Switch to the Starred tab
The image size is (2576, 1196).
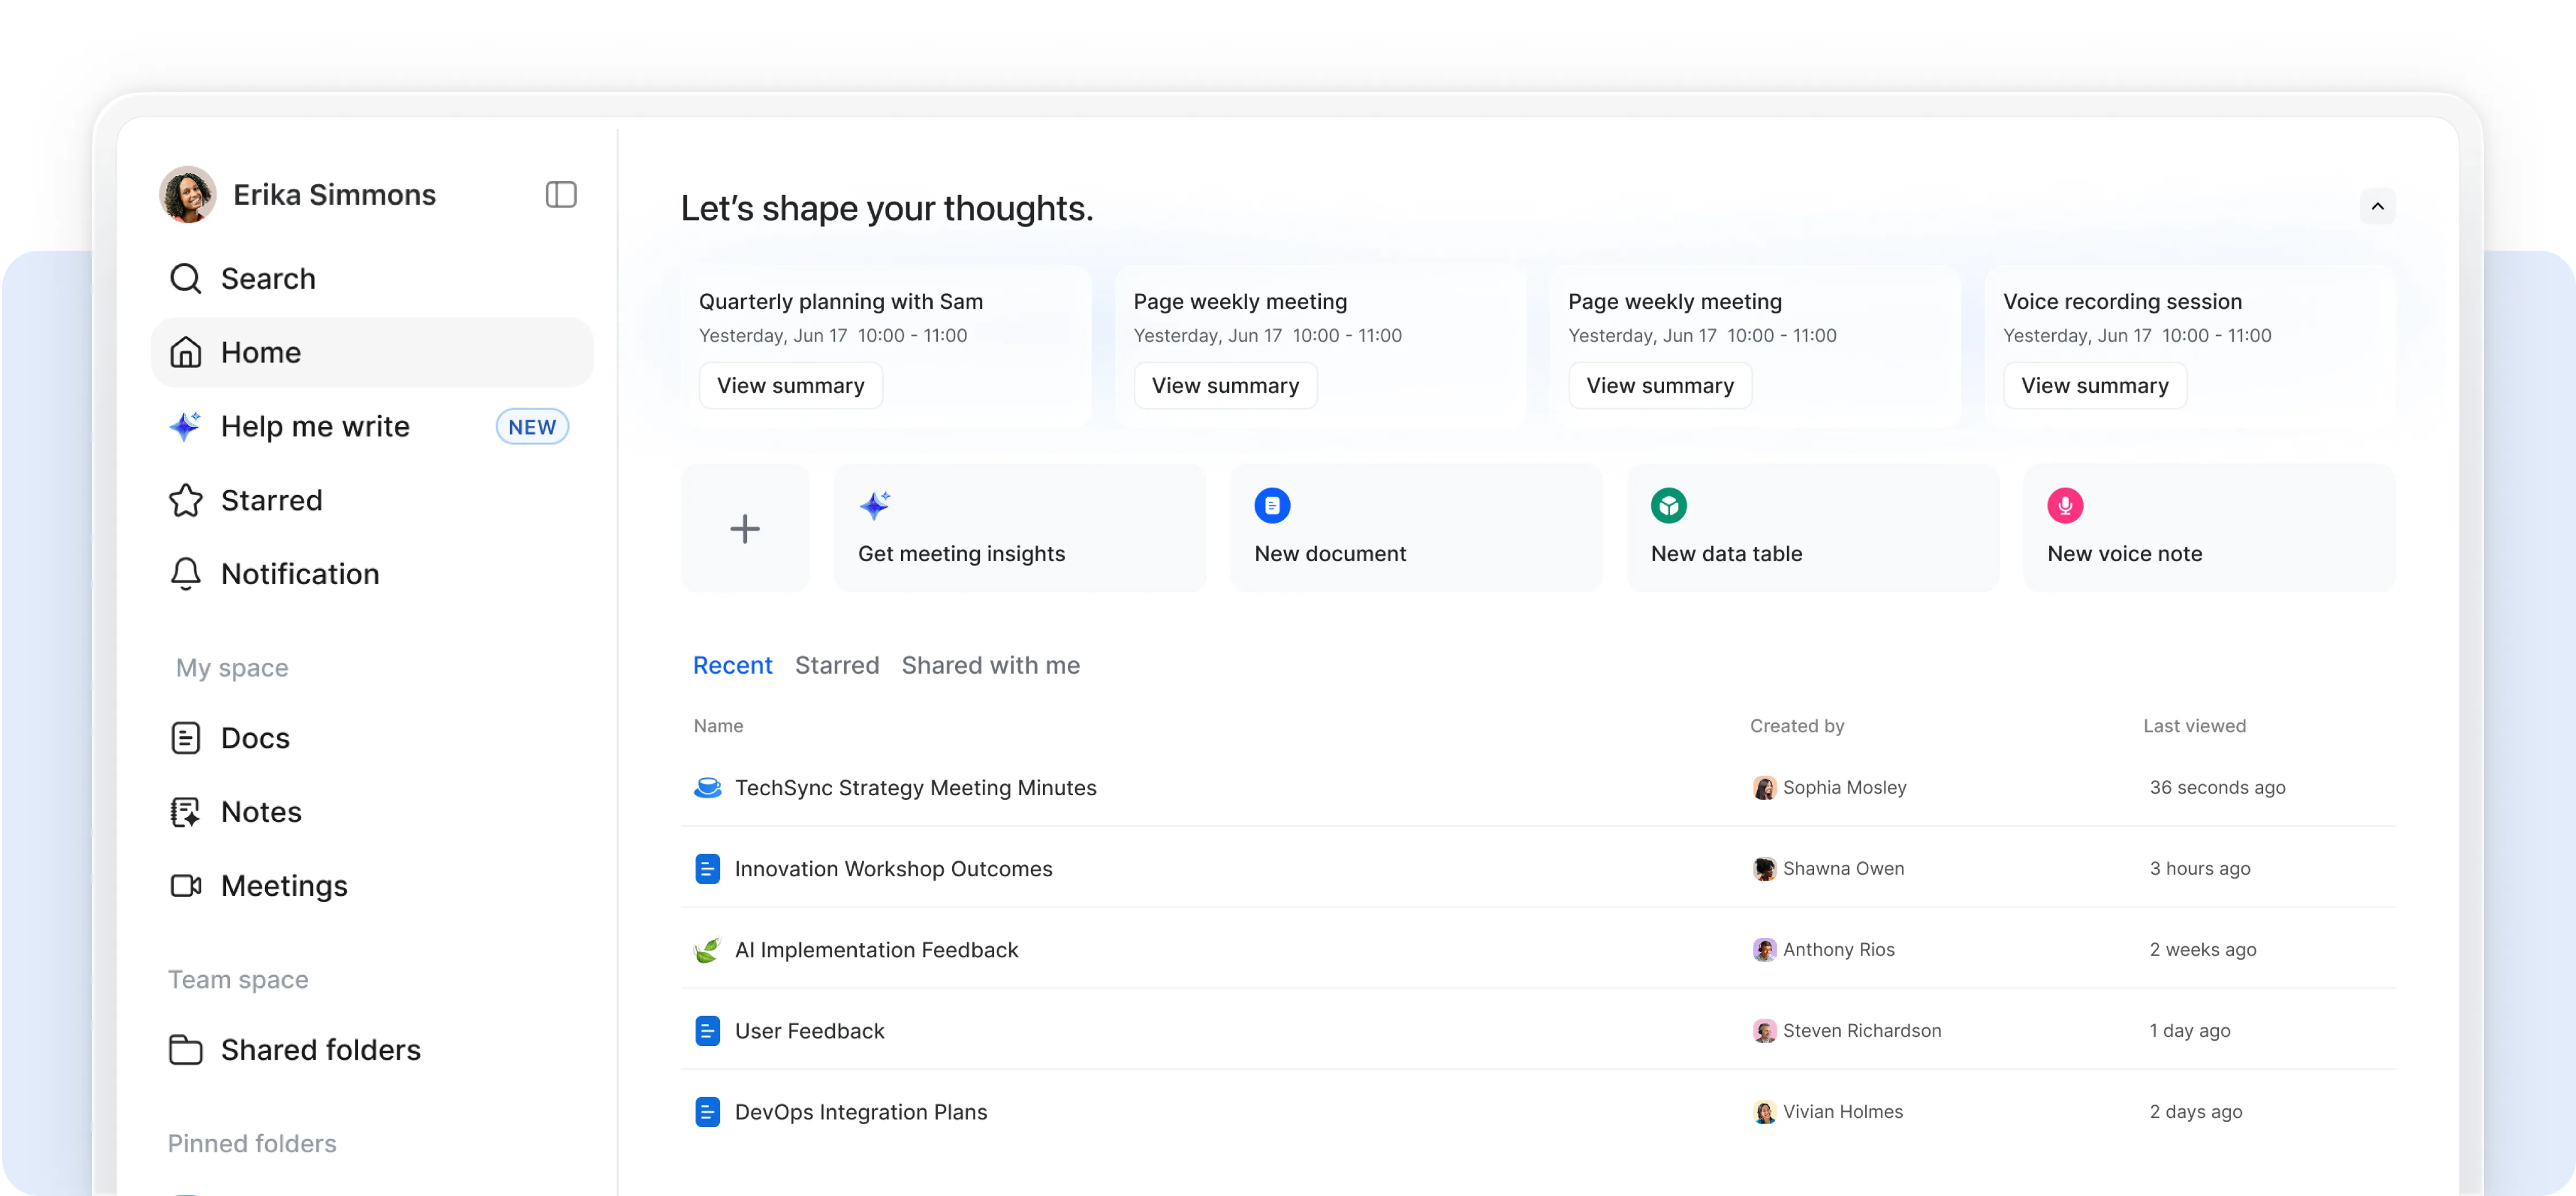[837, 664]
